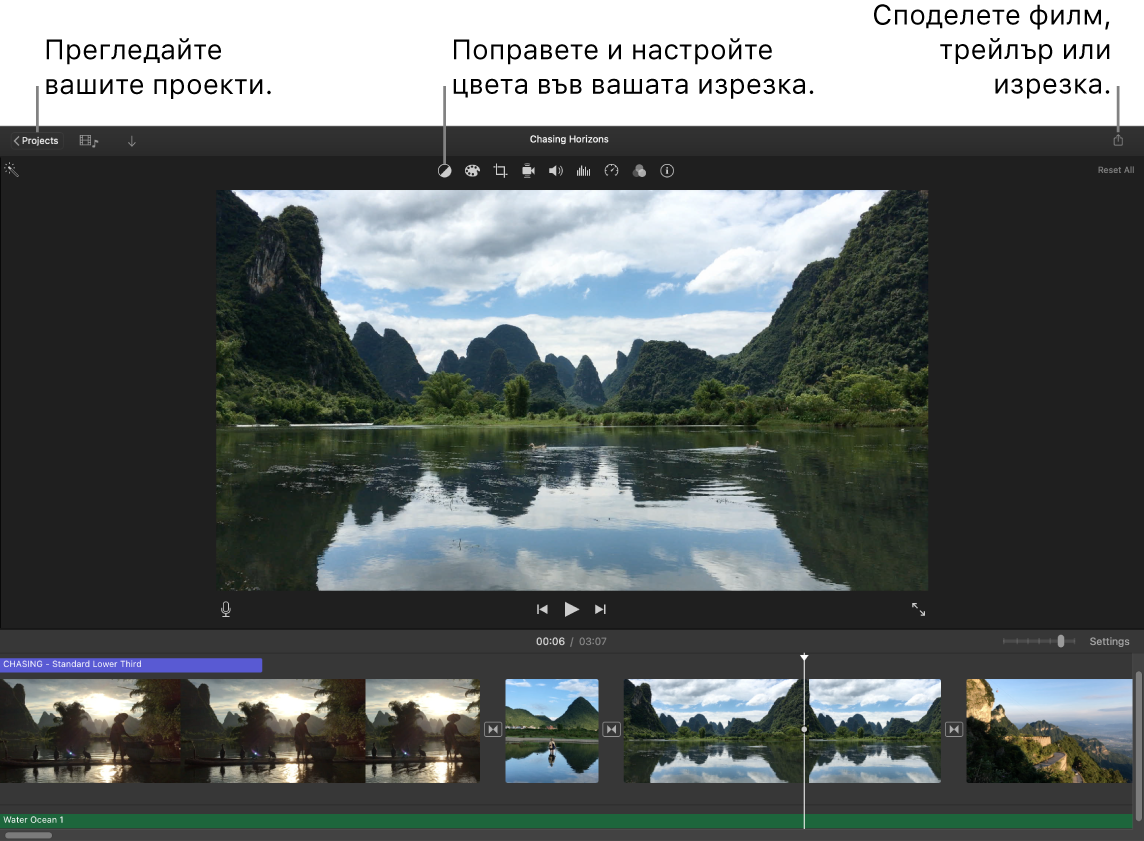The image size is (1144, 841).
Task: Open the Color Balance tool
Action: click(445, 170)
